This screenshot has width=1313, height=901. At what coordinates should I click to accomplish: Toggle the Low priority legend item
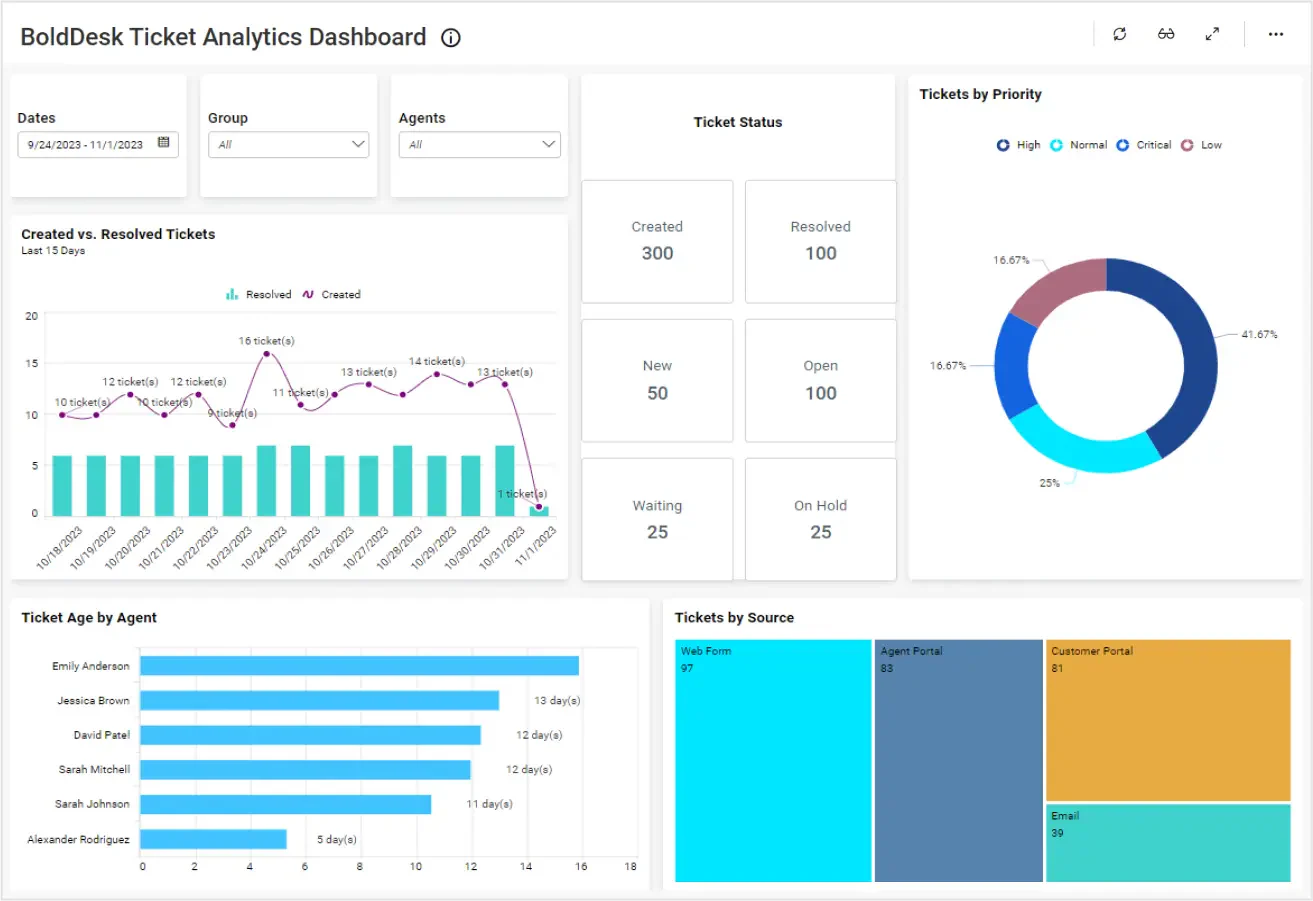coord(1201,145)
